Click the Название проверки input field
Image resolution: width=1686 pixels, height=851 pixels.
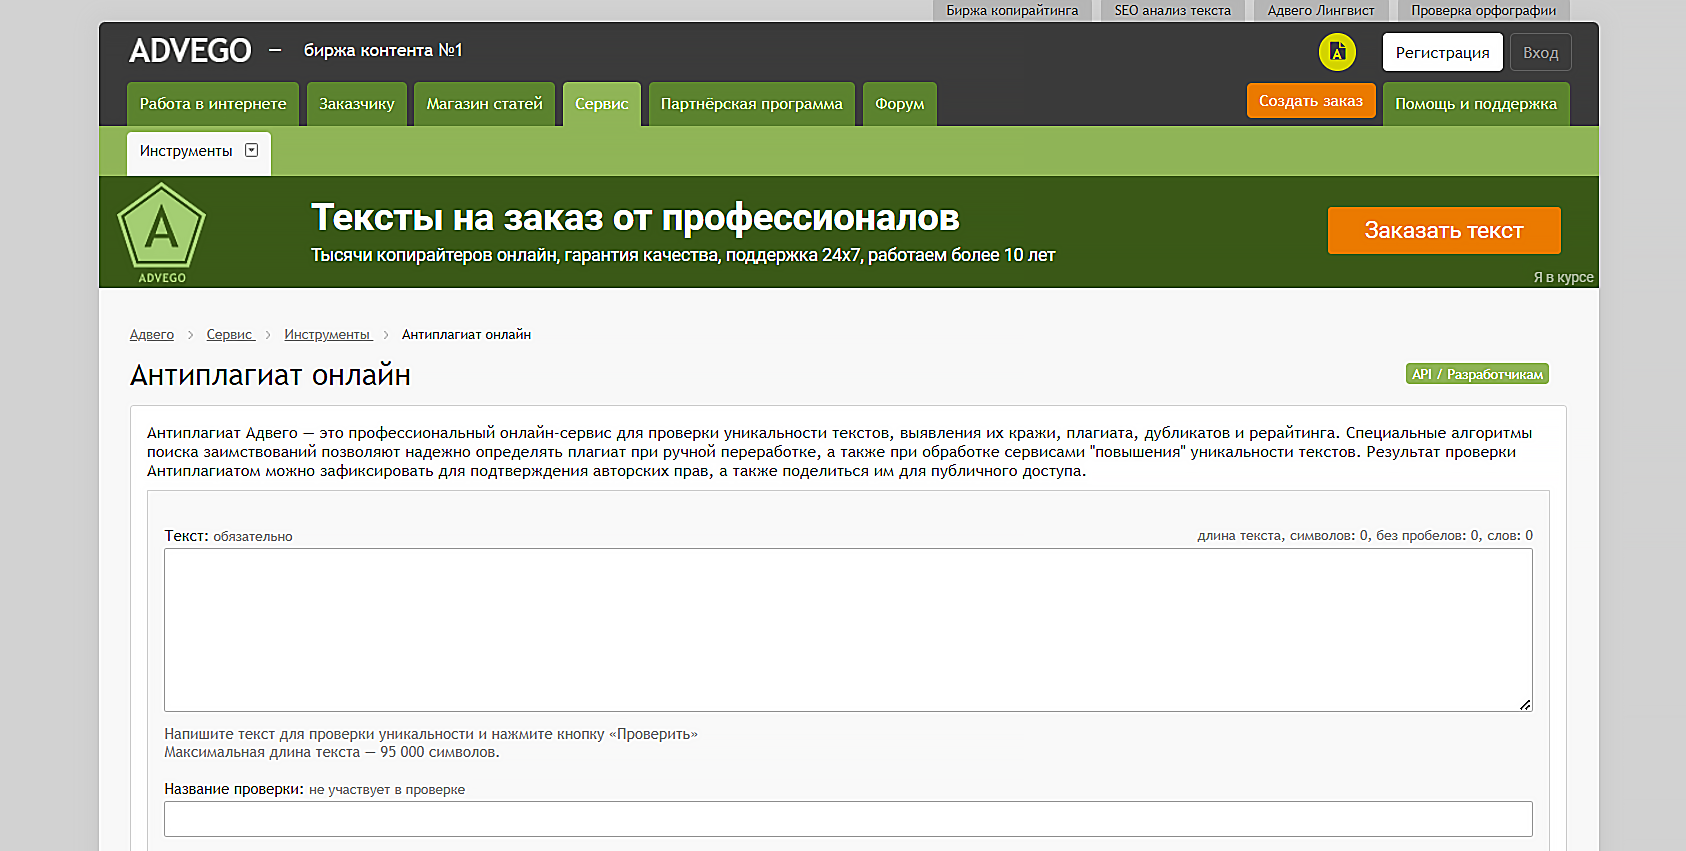[x=848, y=819]
